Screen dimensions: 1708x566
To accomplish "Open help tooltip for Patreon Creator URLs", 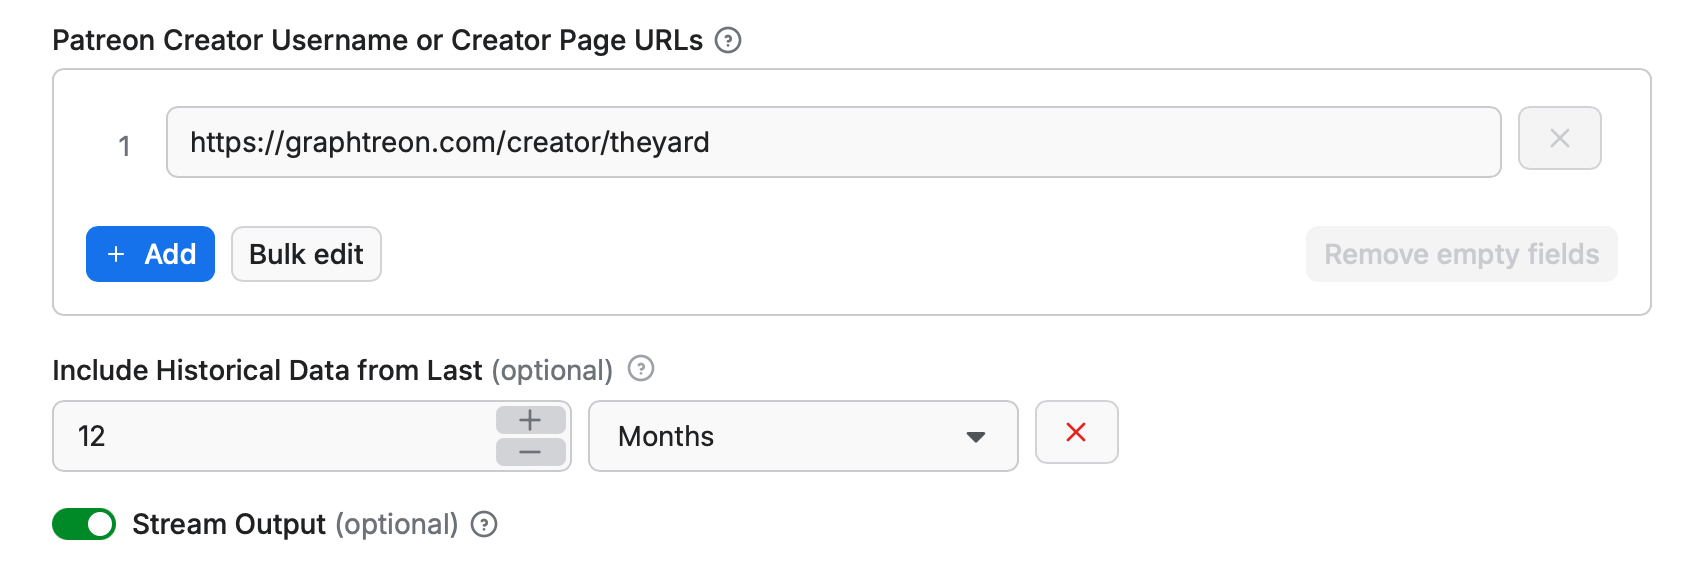I will click(728, 41).
